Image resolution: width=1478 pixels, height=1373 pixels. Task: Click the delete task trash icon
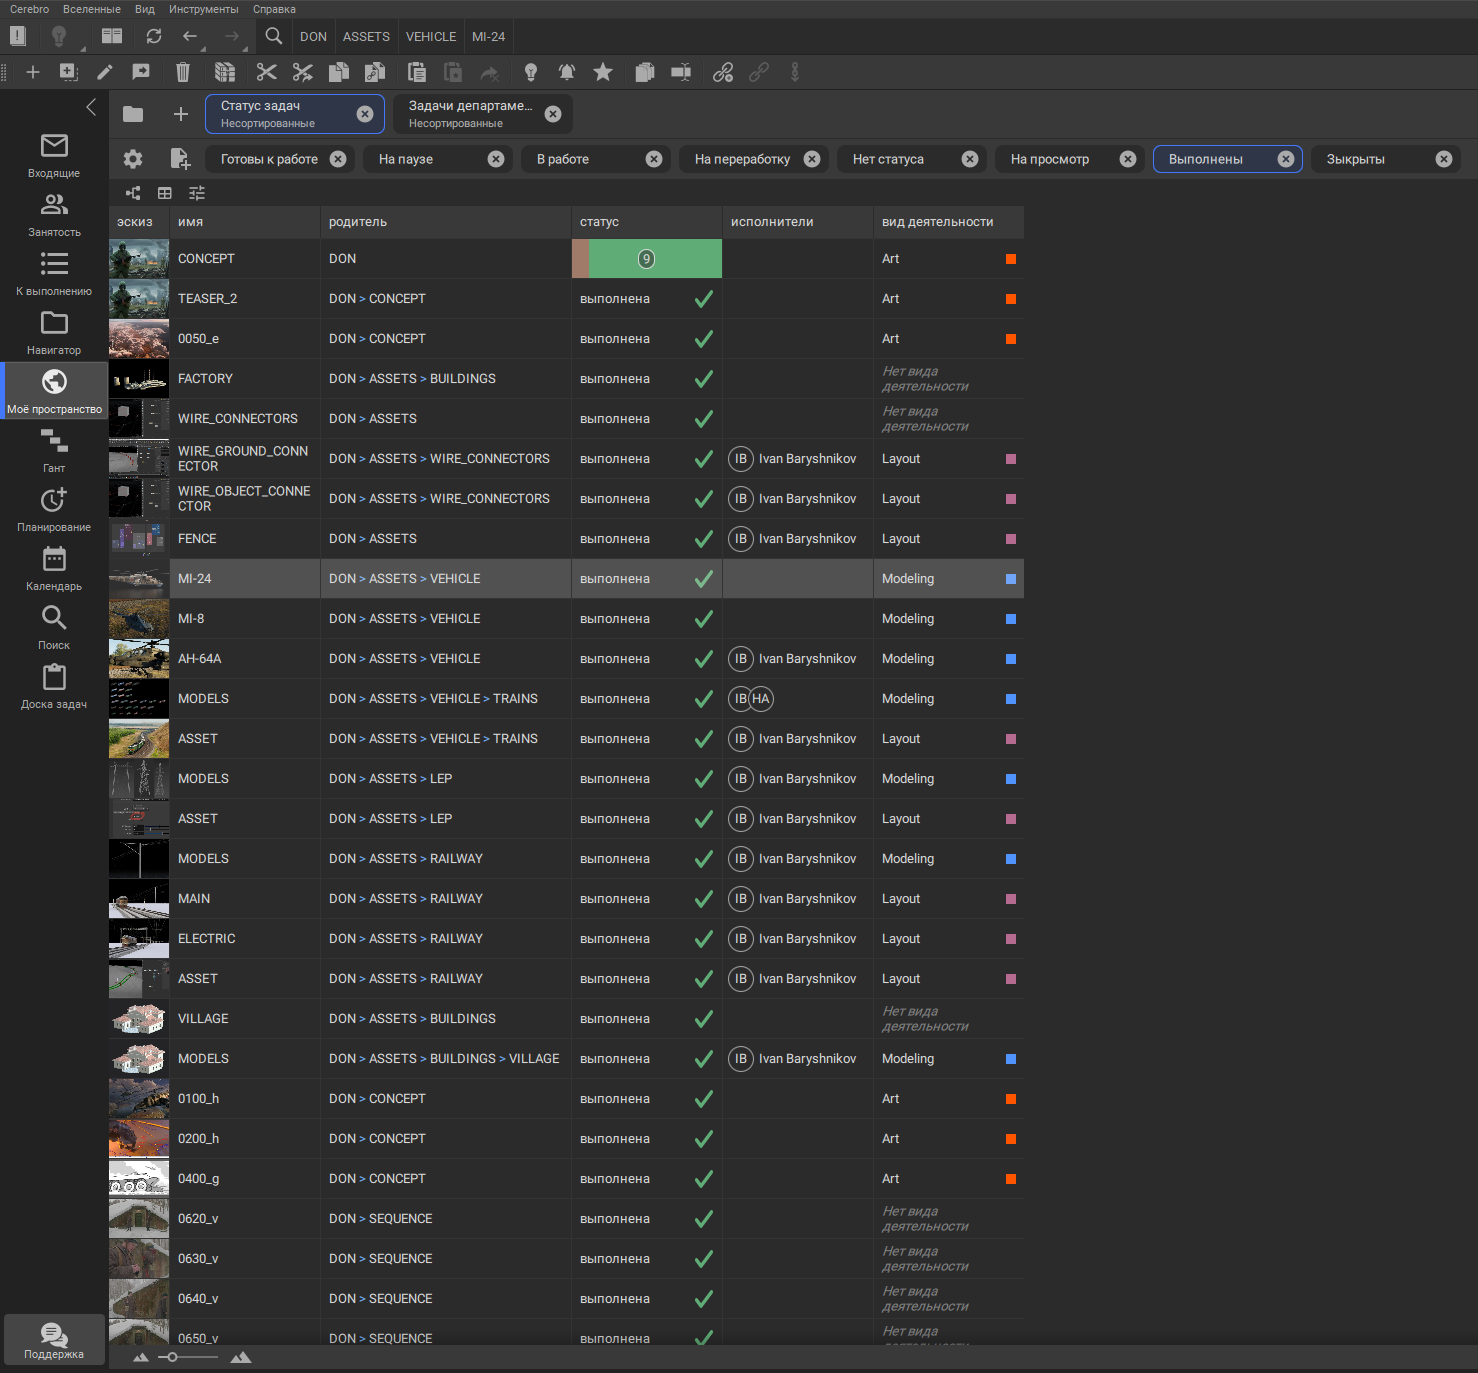click(182, 72)
